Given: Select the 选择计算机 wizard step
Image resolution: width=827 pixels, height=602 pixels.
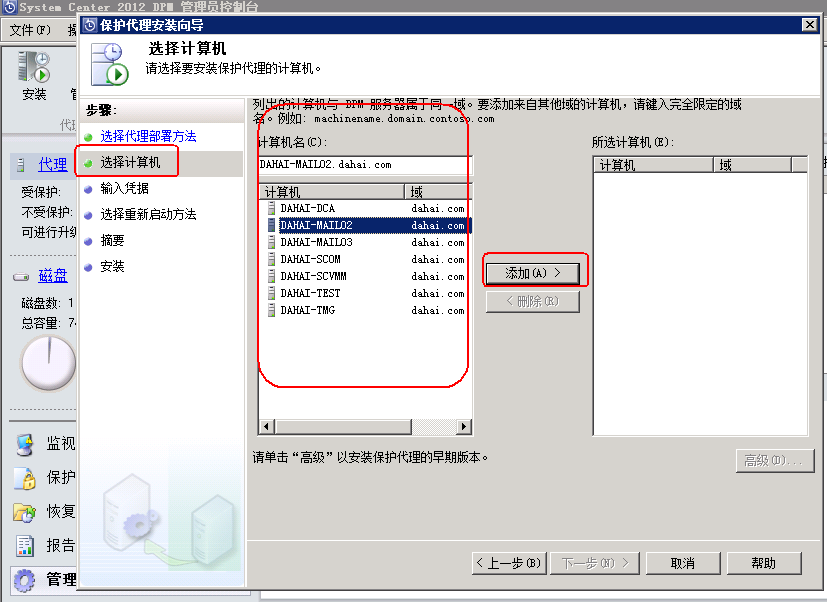Looking at the screenshot, I should 130,163.
